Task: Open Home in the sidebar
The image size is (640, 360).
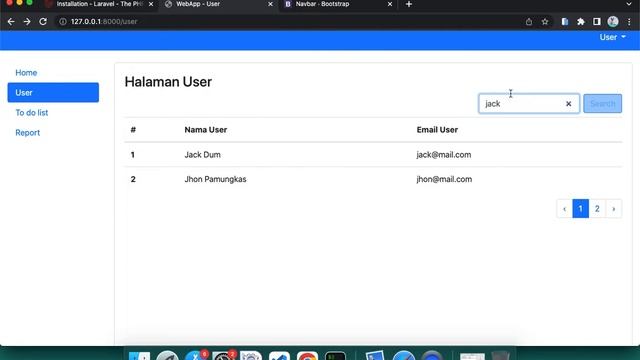Action: point(26,73)
